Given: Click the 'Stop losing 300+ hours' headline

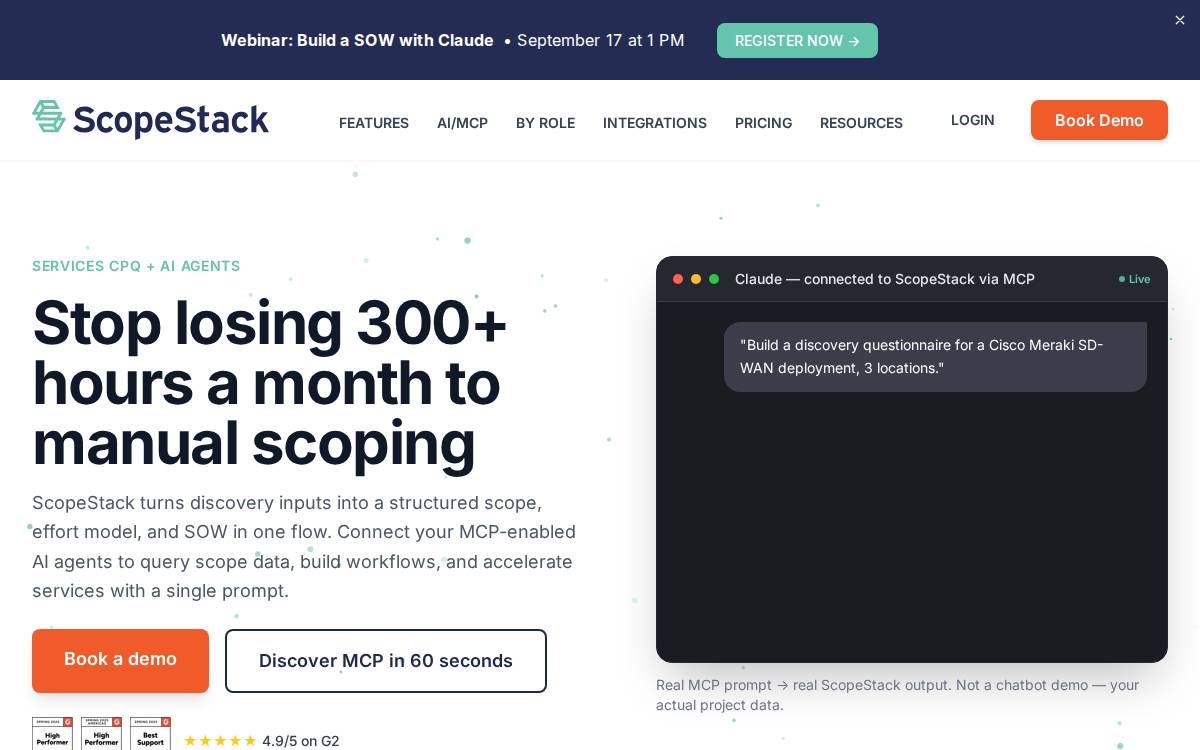Looking at the screenshot, I should (x=270, y=383).
